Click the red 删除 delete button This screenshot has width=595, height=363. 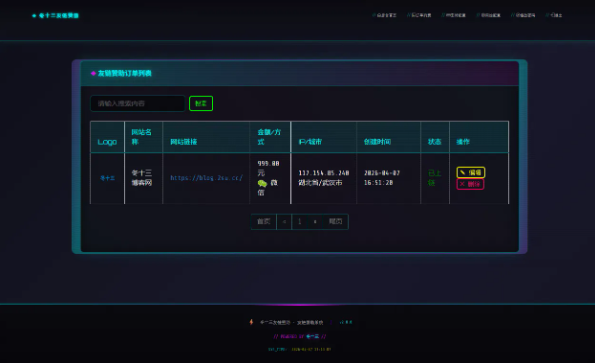coord(470,184)
